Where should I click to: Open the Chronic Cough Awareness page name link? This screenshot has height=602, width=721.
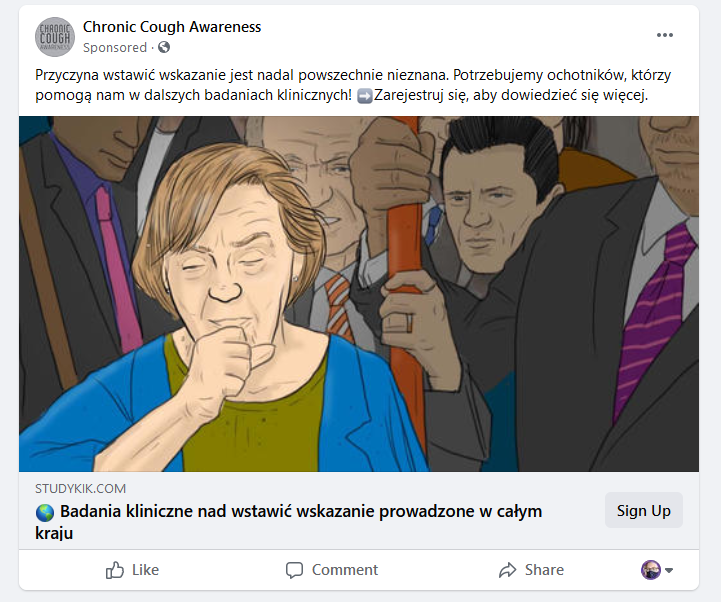coord(172,27)
